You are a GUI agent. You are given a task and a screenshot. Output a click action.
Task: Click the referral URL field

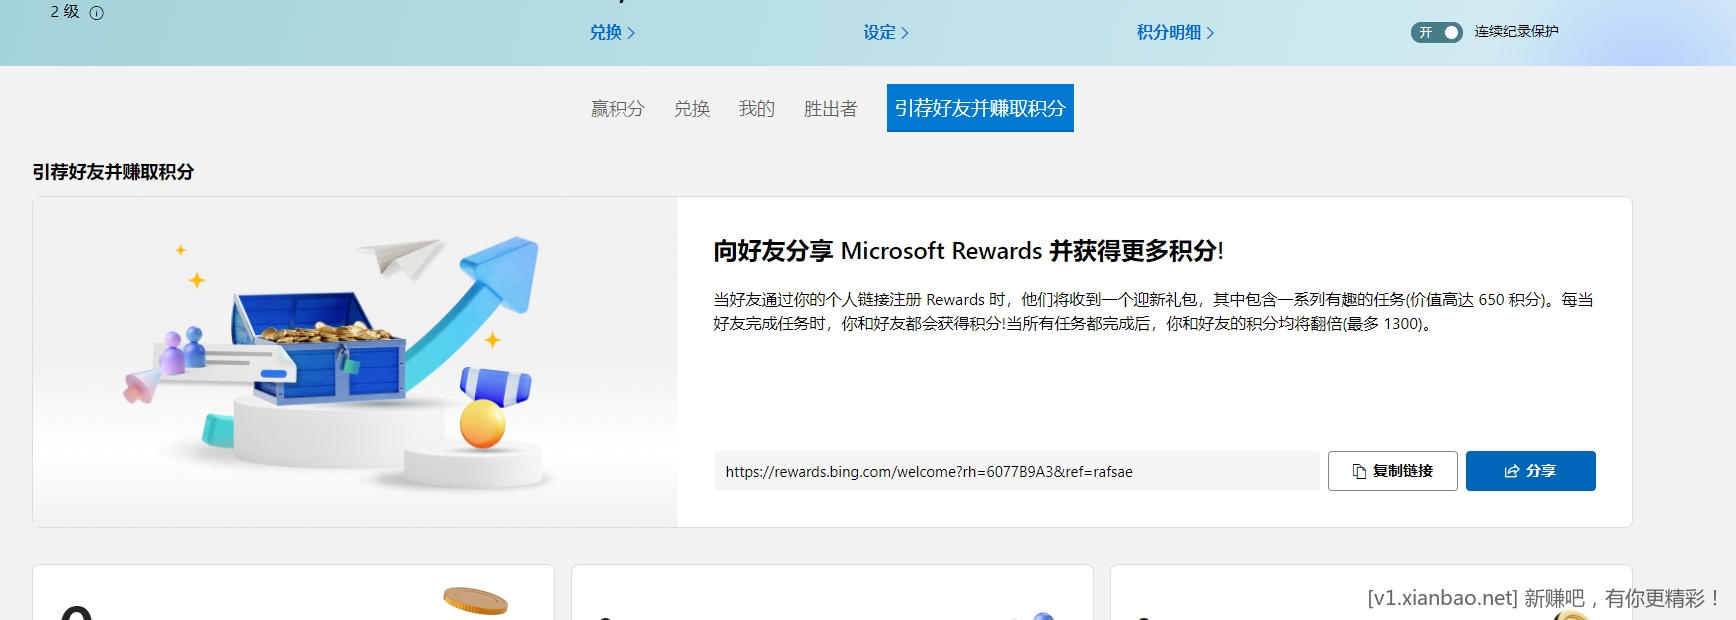pos(1016,471)
